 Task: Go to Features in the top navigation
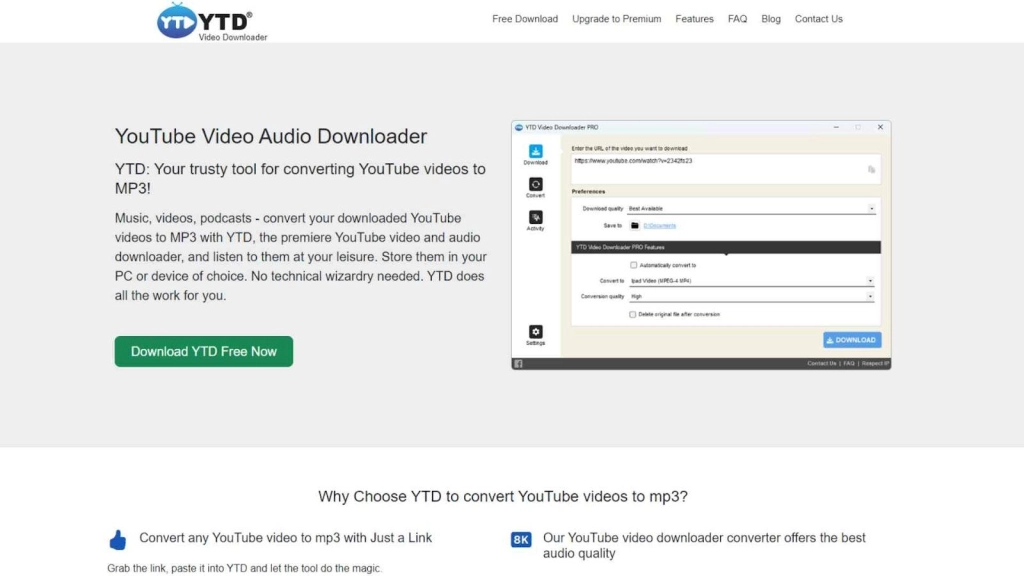point(694,19)
